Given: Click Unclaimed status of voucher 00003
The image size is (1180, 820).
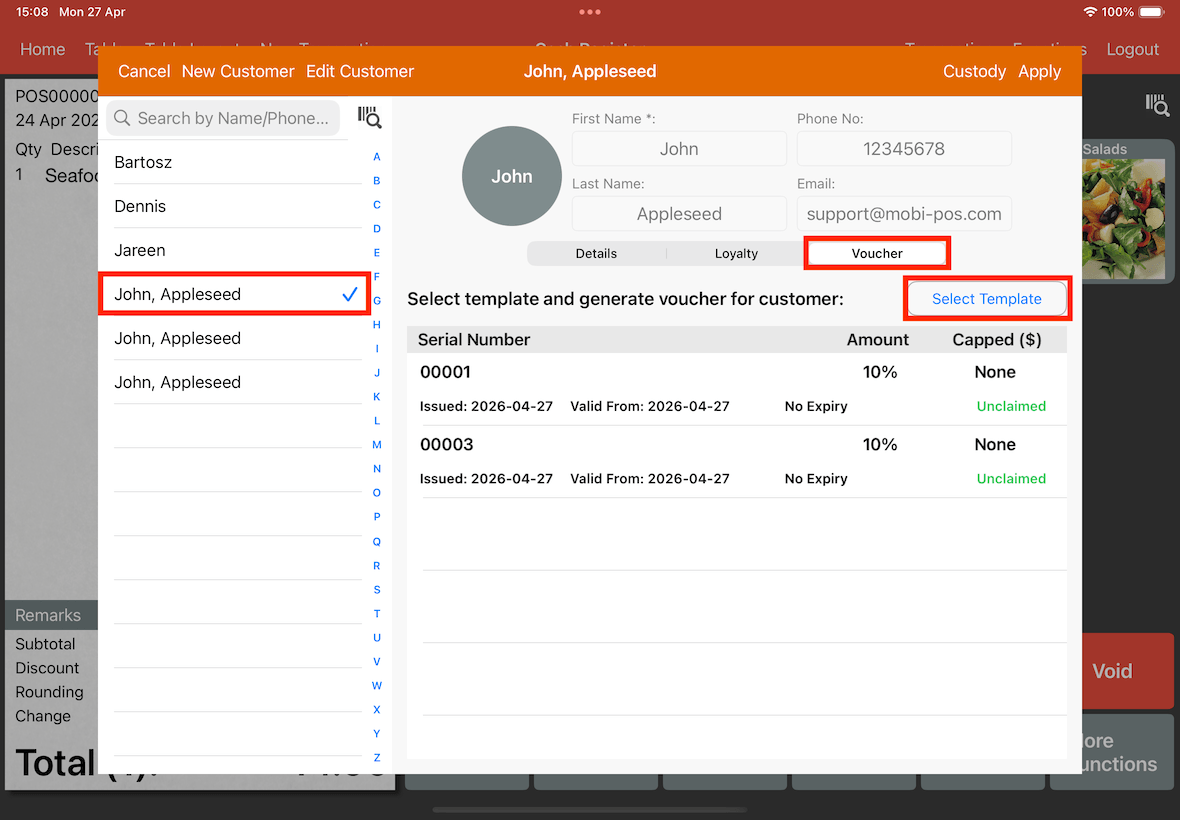Looking at the screenshot, I should [1011, 478].
